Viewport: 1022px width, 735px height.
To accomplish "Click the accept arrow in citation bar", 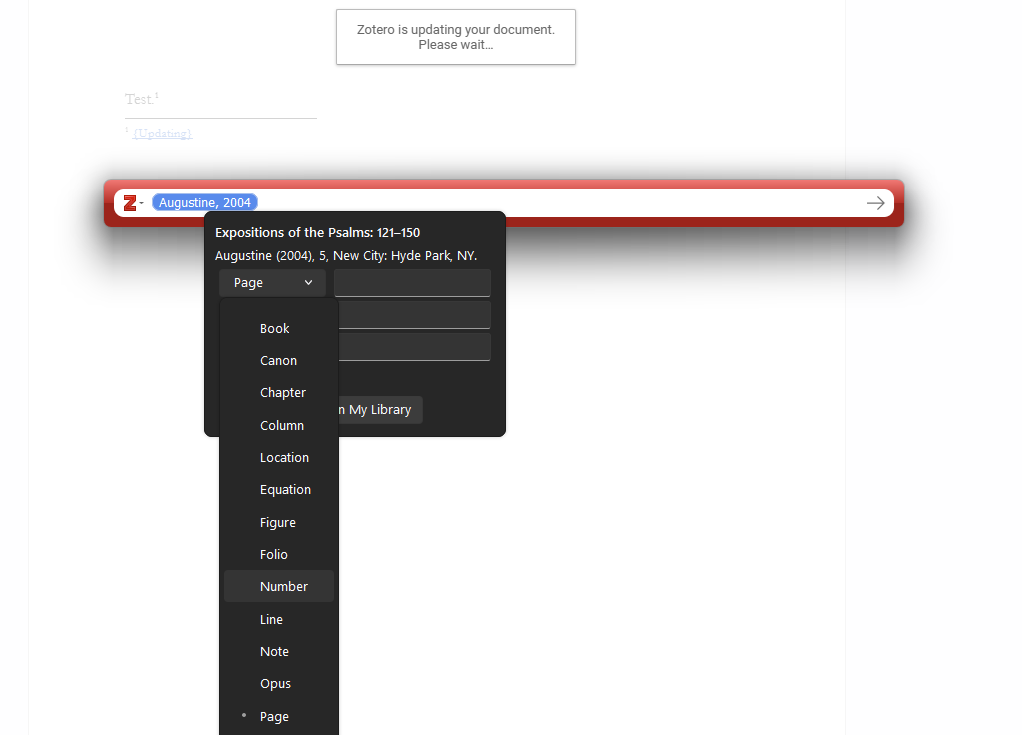I will tap(875, 203).
